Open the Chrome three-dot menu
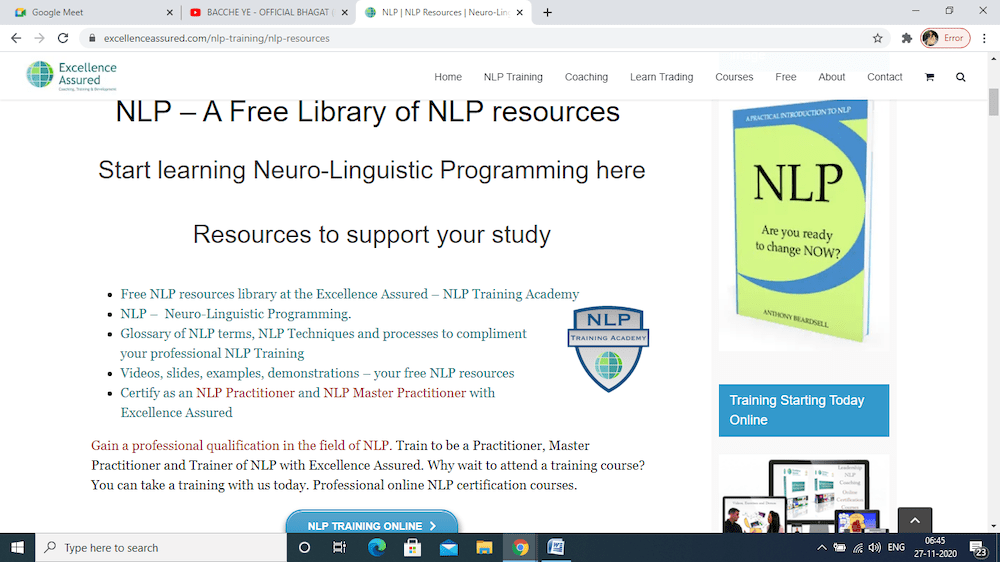1000x562 pixels. tap(984, 38)
